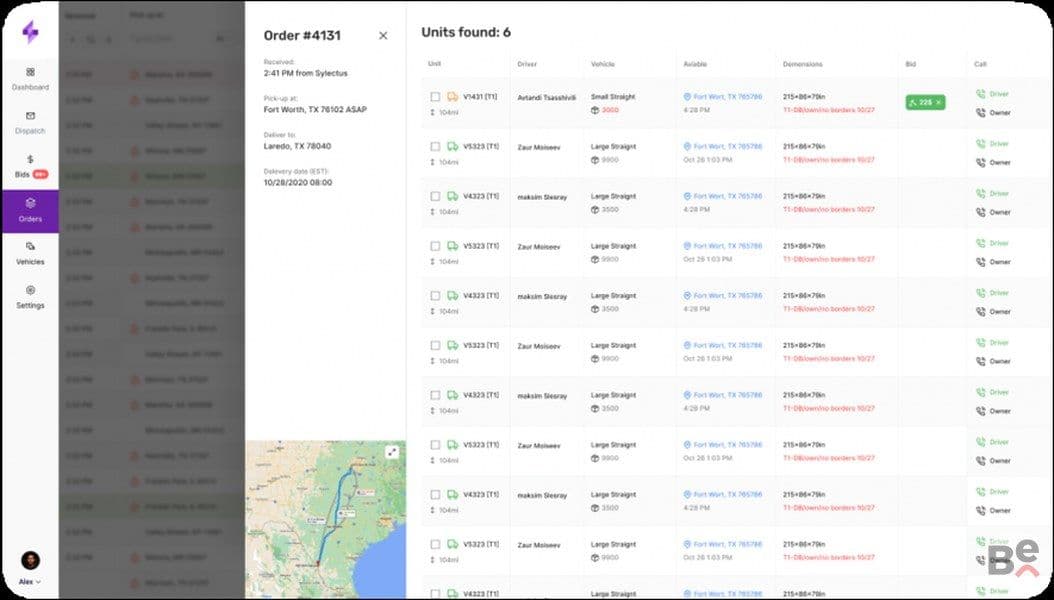Viewport: 1054px width, 600px height.
Task: Click the Demensions column header
Action: [x=803, y=65]
